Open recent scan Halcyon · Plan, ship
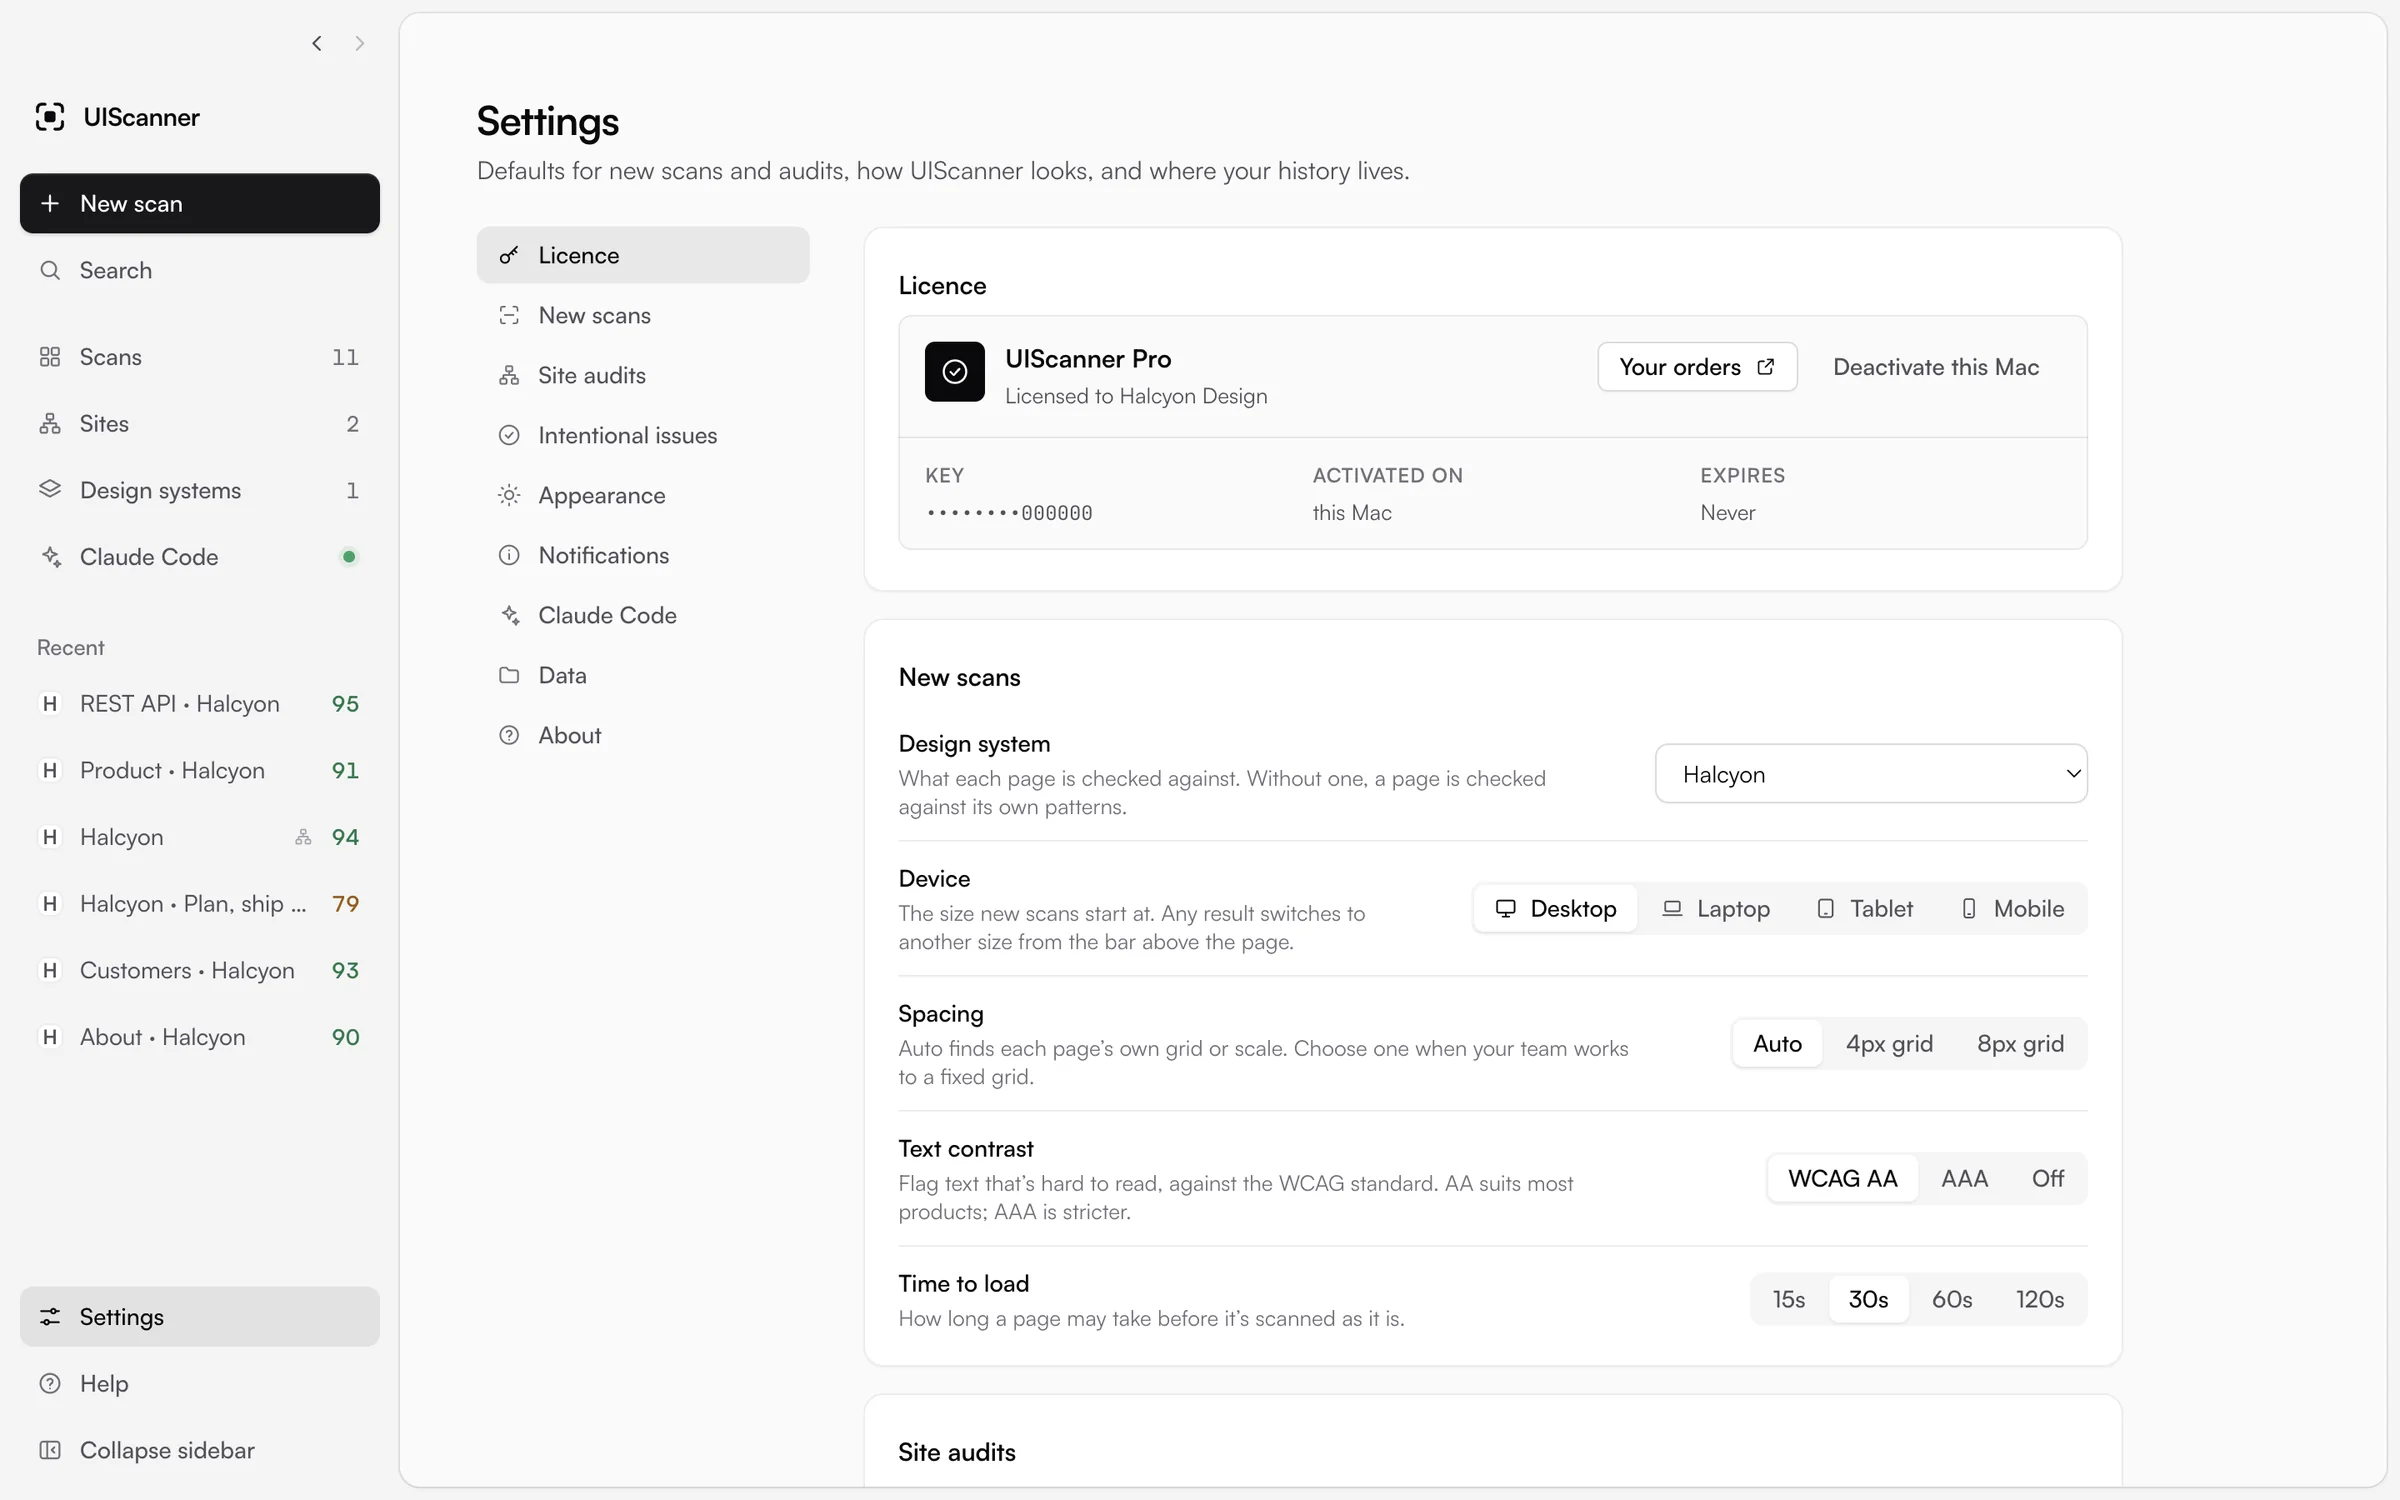The height and width of the screenshot is (1500, 2400). click(x=199, y=904)
